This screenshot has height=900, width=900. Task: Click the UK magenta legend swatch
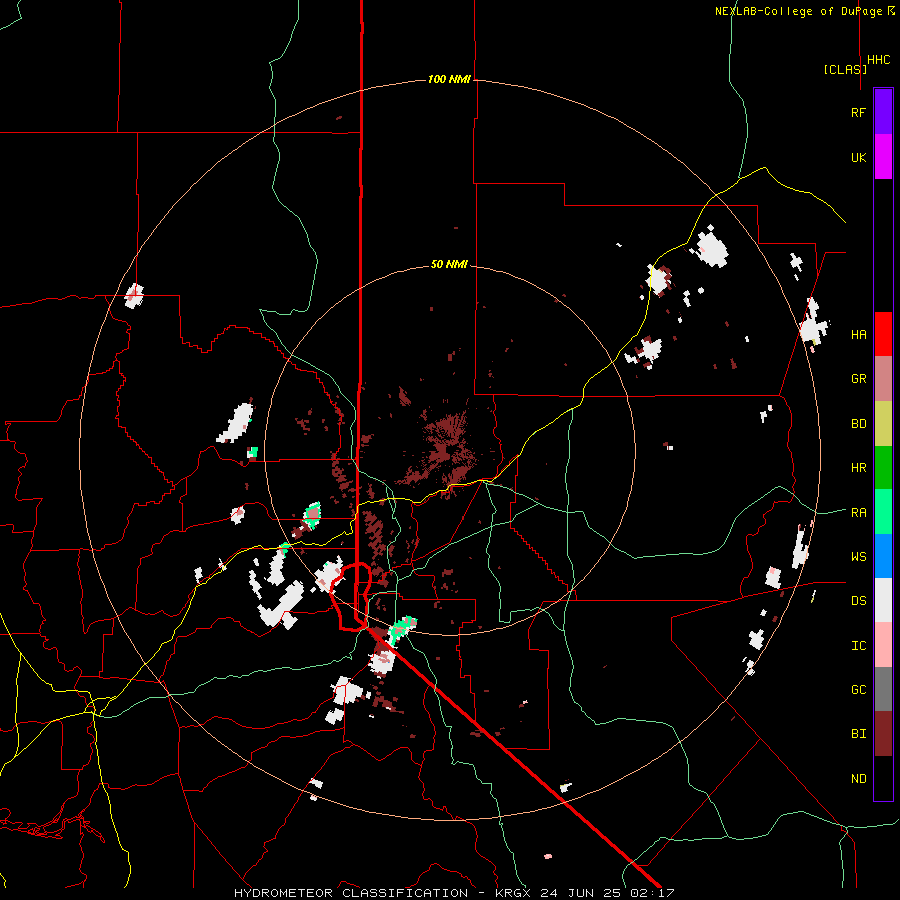[x=883, y=157]
